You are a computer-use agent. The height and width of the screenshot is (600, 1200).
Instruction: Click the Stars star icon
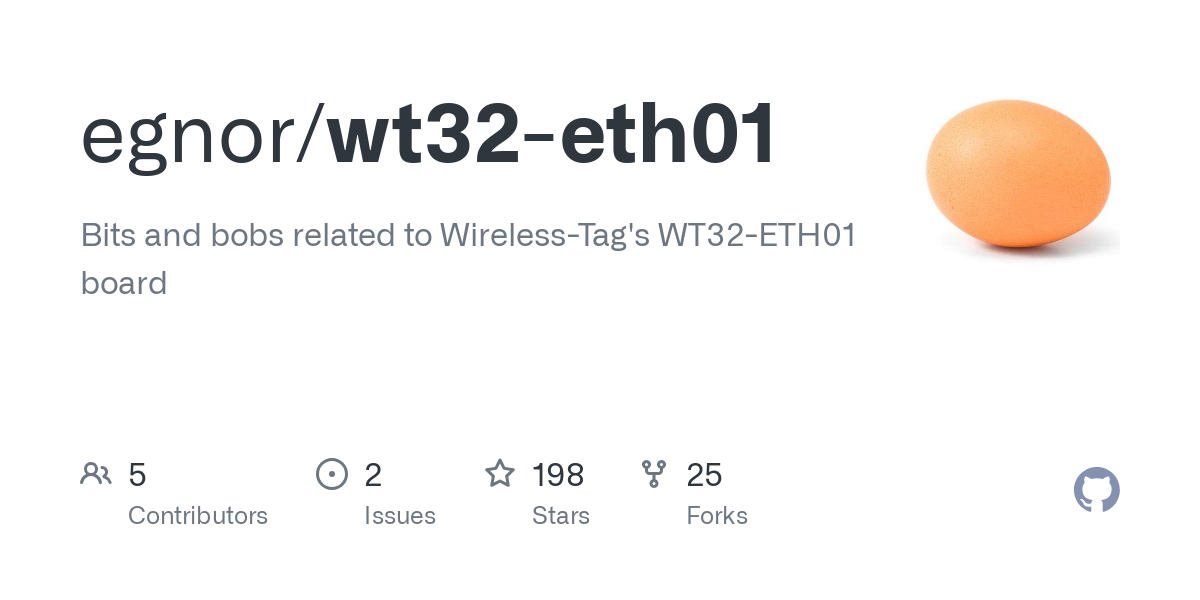point(500,473)
